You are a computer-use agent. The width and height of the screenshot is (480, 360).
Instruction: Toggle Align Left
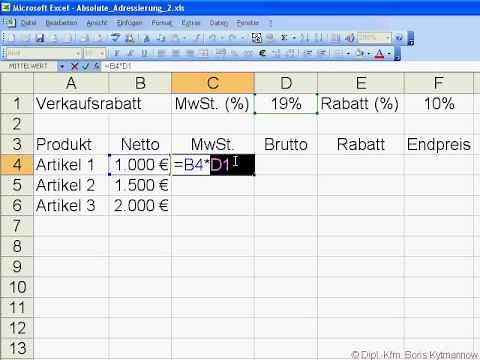pos(162,53)
